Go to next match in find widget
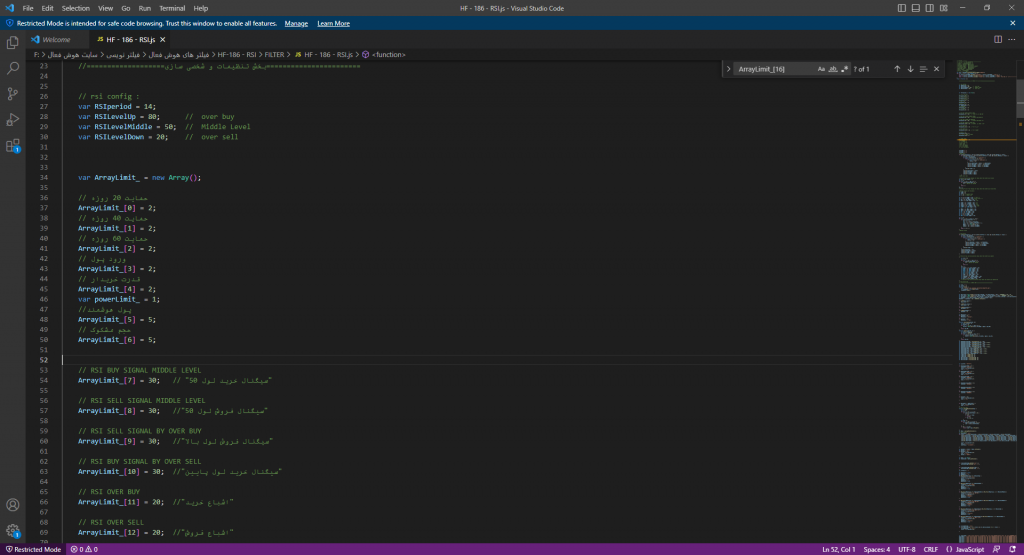Screen dimensions: 1024x555 (x=910, y=69)
